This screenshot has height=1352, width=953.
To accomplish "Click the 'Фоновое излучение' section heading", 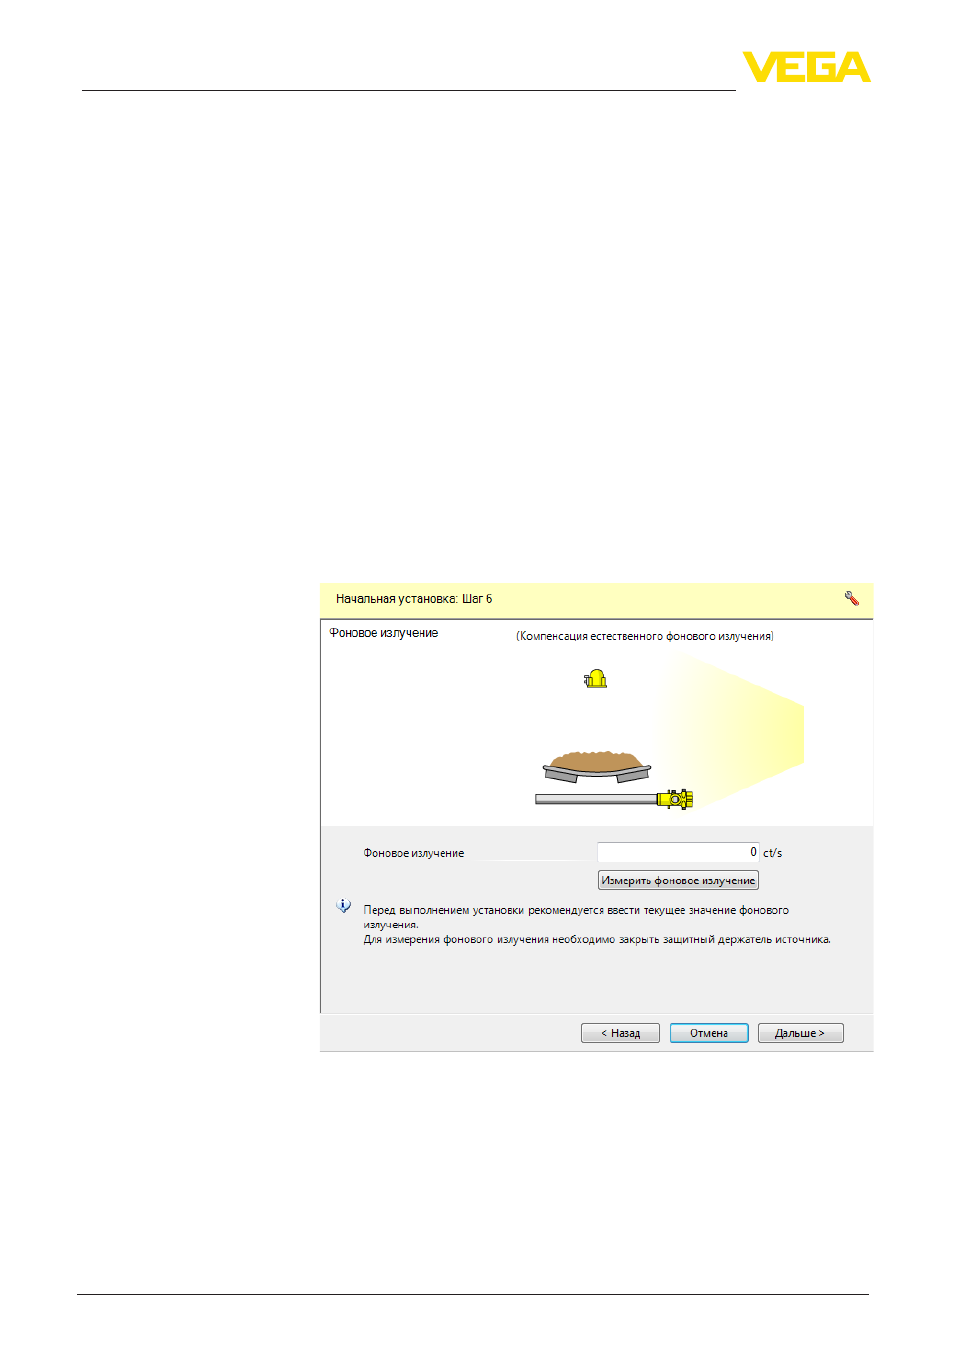I will pos(384,633).
